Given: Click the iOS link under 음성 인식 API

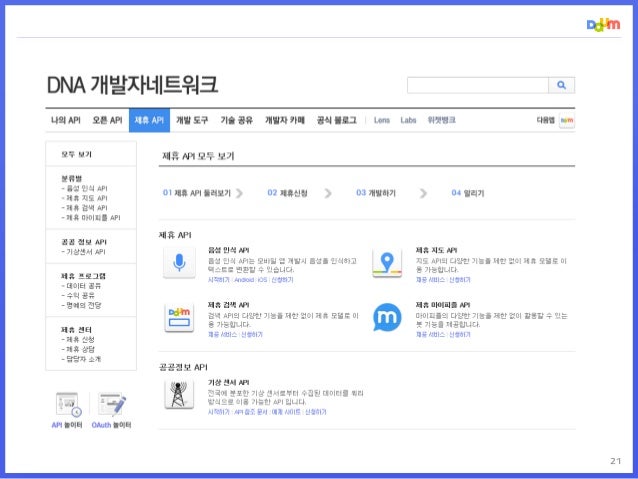Looking at the screenshot, I should [x=262, y=280].
